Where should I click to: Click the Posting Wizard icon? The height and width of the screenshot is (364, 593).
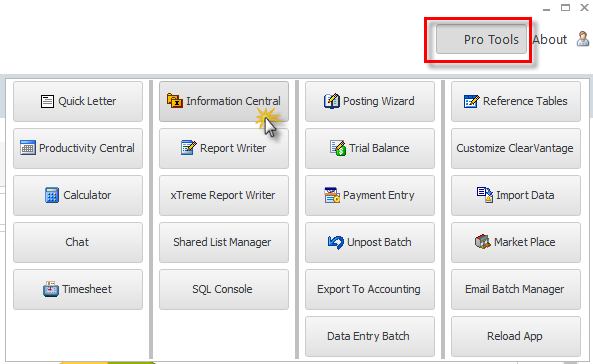332,101
